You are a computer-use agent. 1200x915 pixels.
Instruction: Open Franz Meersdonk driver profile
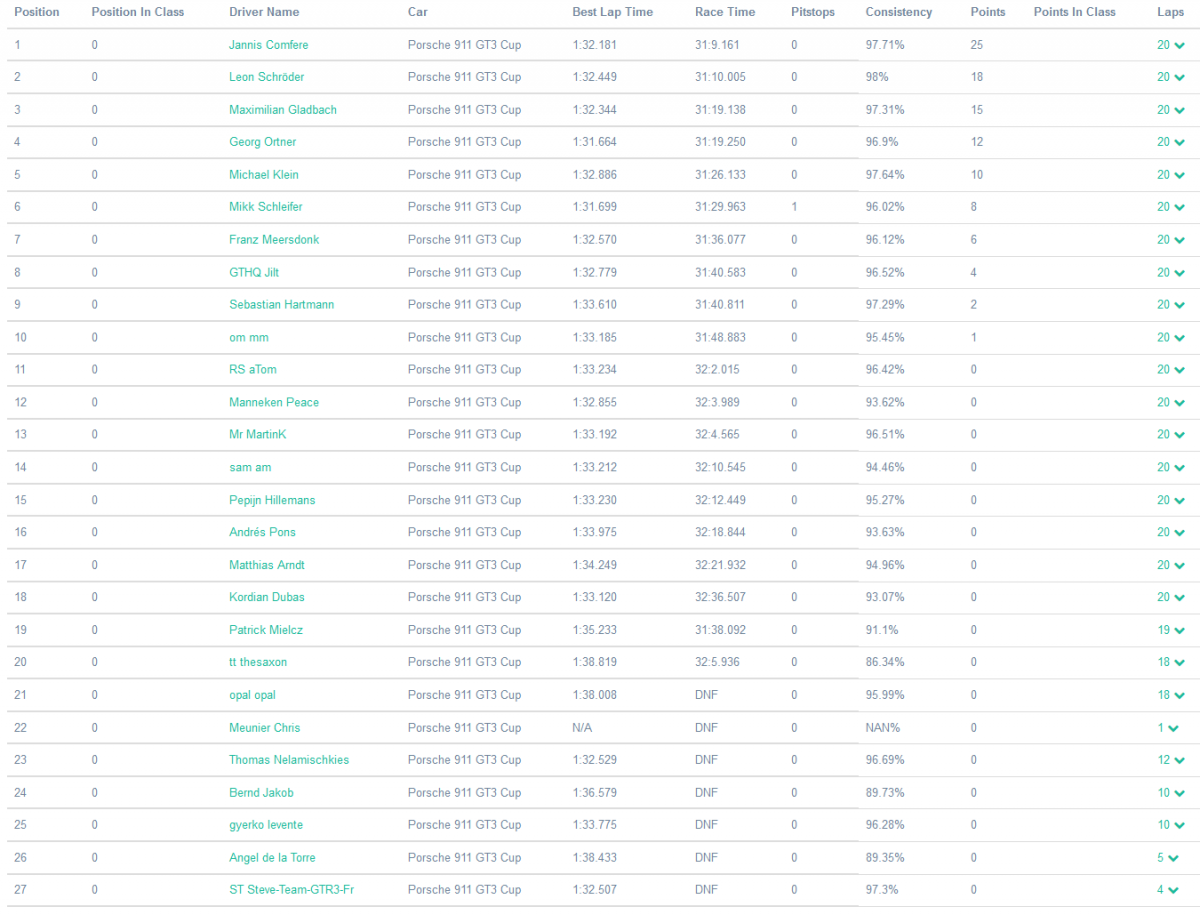click(274, 240)
